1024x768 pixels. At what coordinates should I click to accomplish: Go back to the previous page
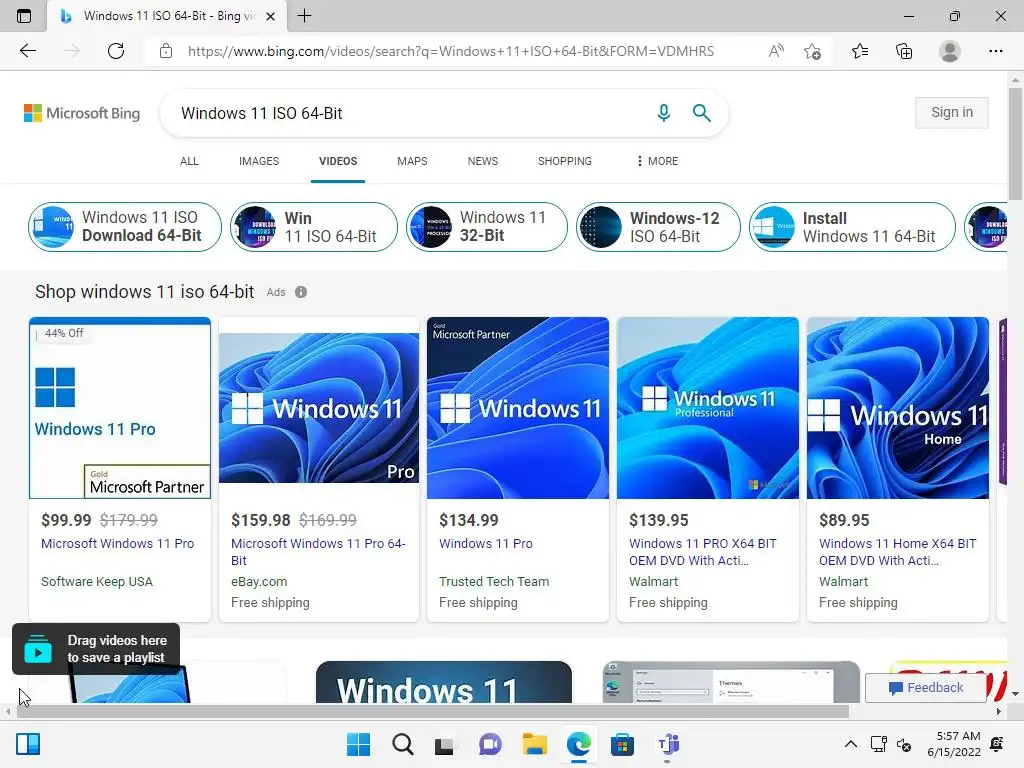pyautogui.click(x=27, y=51)
